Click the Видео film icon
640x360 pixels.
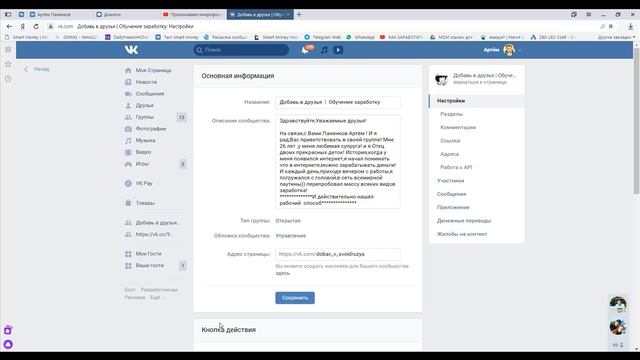128,152
